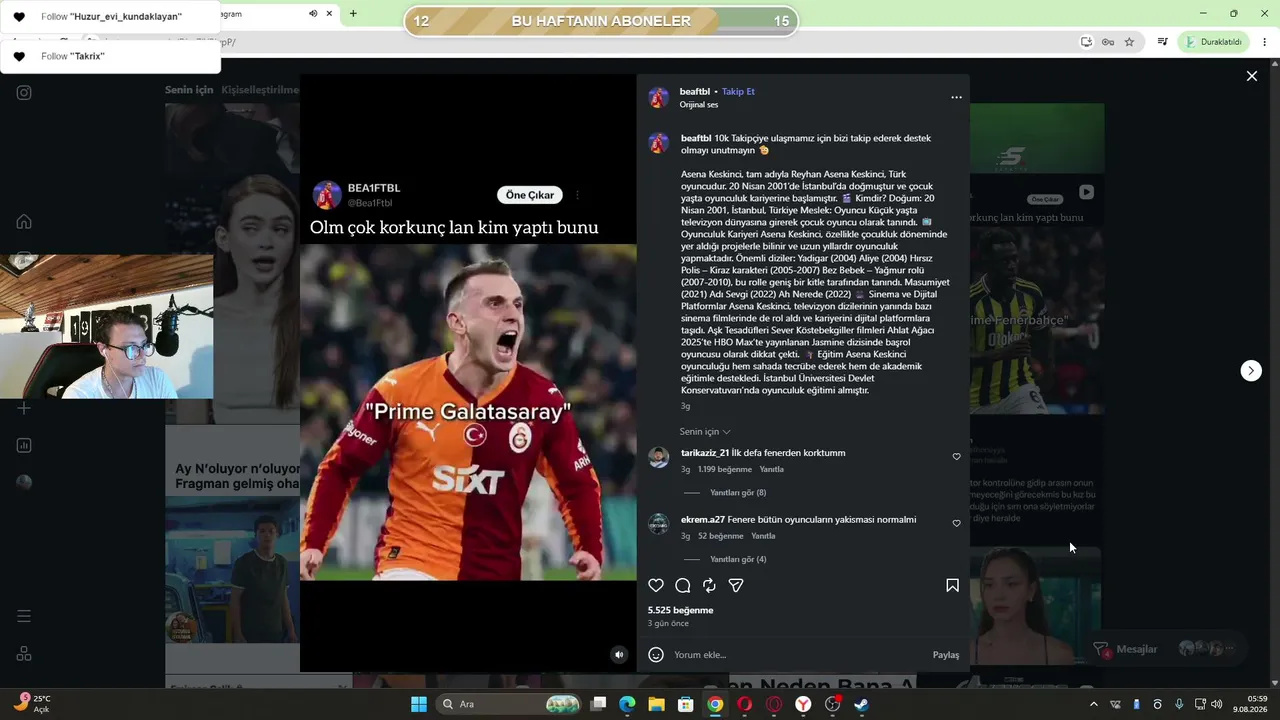
Task: Go to next post with right arrow
Action: coord(1251,371)
